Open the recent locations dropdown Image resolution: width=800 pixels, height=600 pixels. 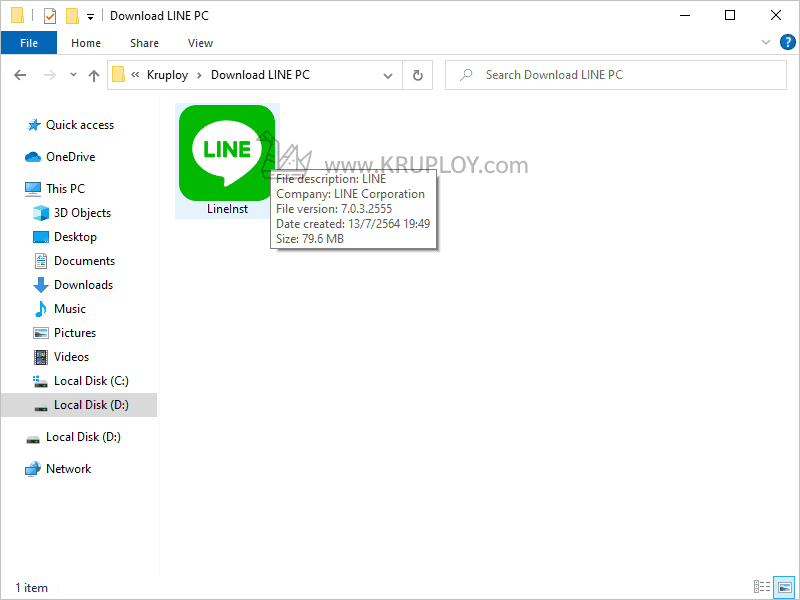coord(73,74)
